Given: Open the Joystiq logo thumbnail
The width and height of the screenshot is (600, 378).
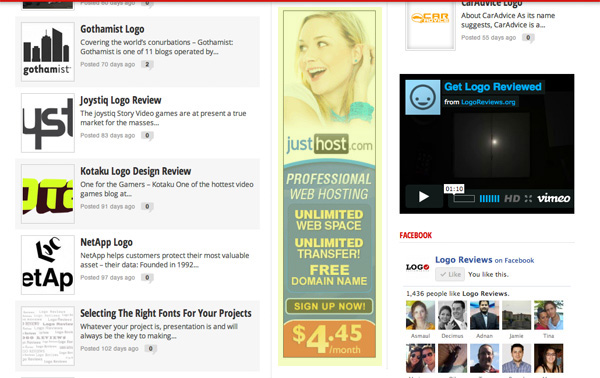Looking at the screenshot, I should (x=48, y=123).
